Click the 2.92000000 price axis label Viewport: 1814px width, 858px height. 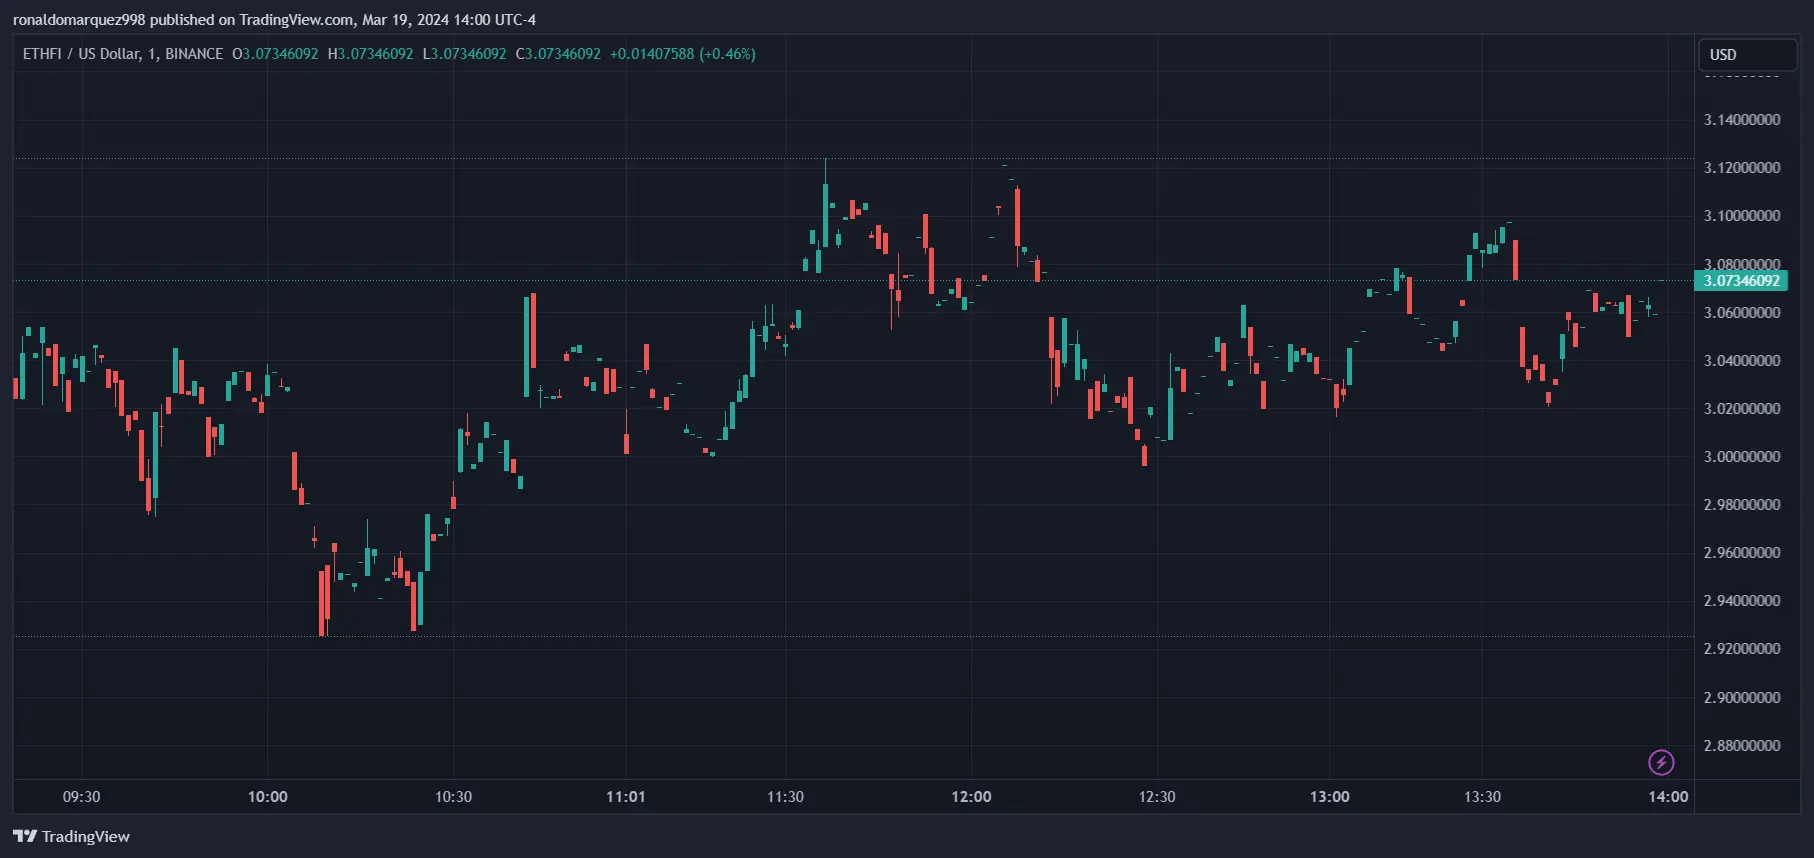[x=1742, y=649]
